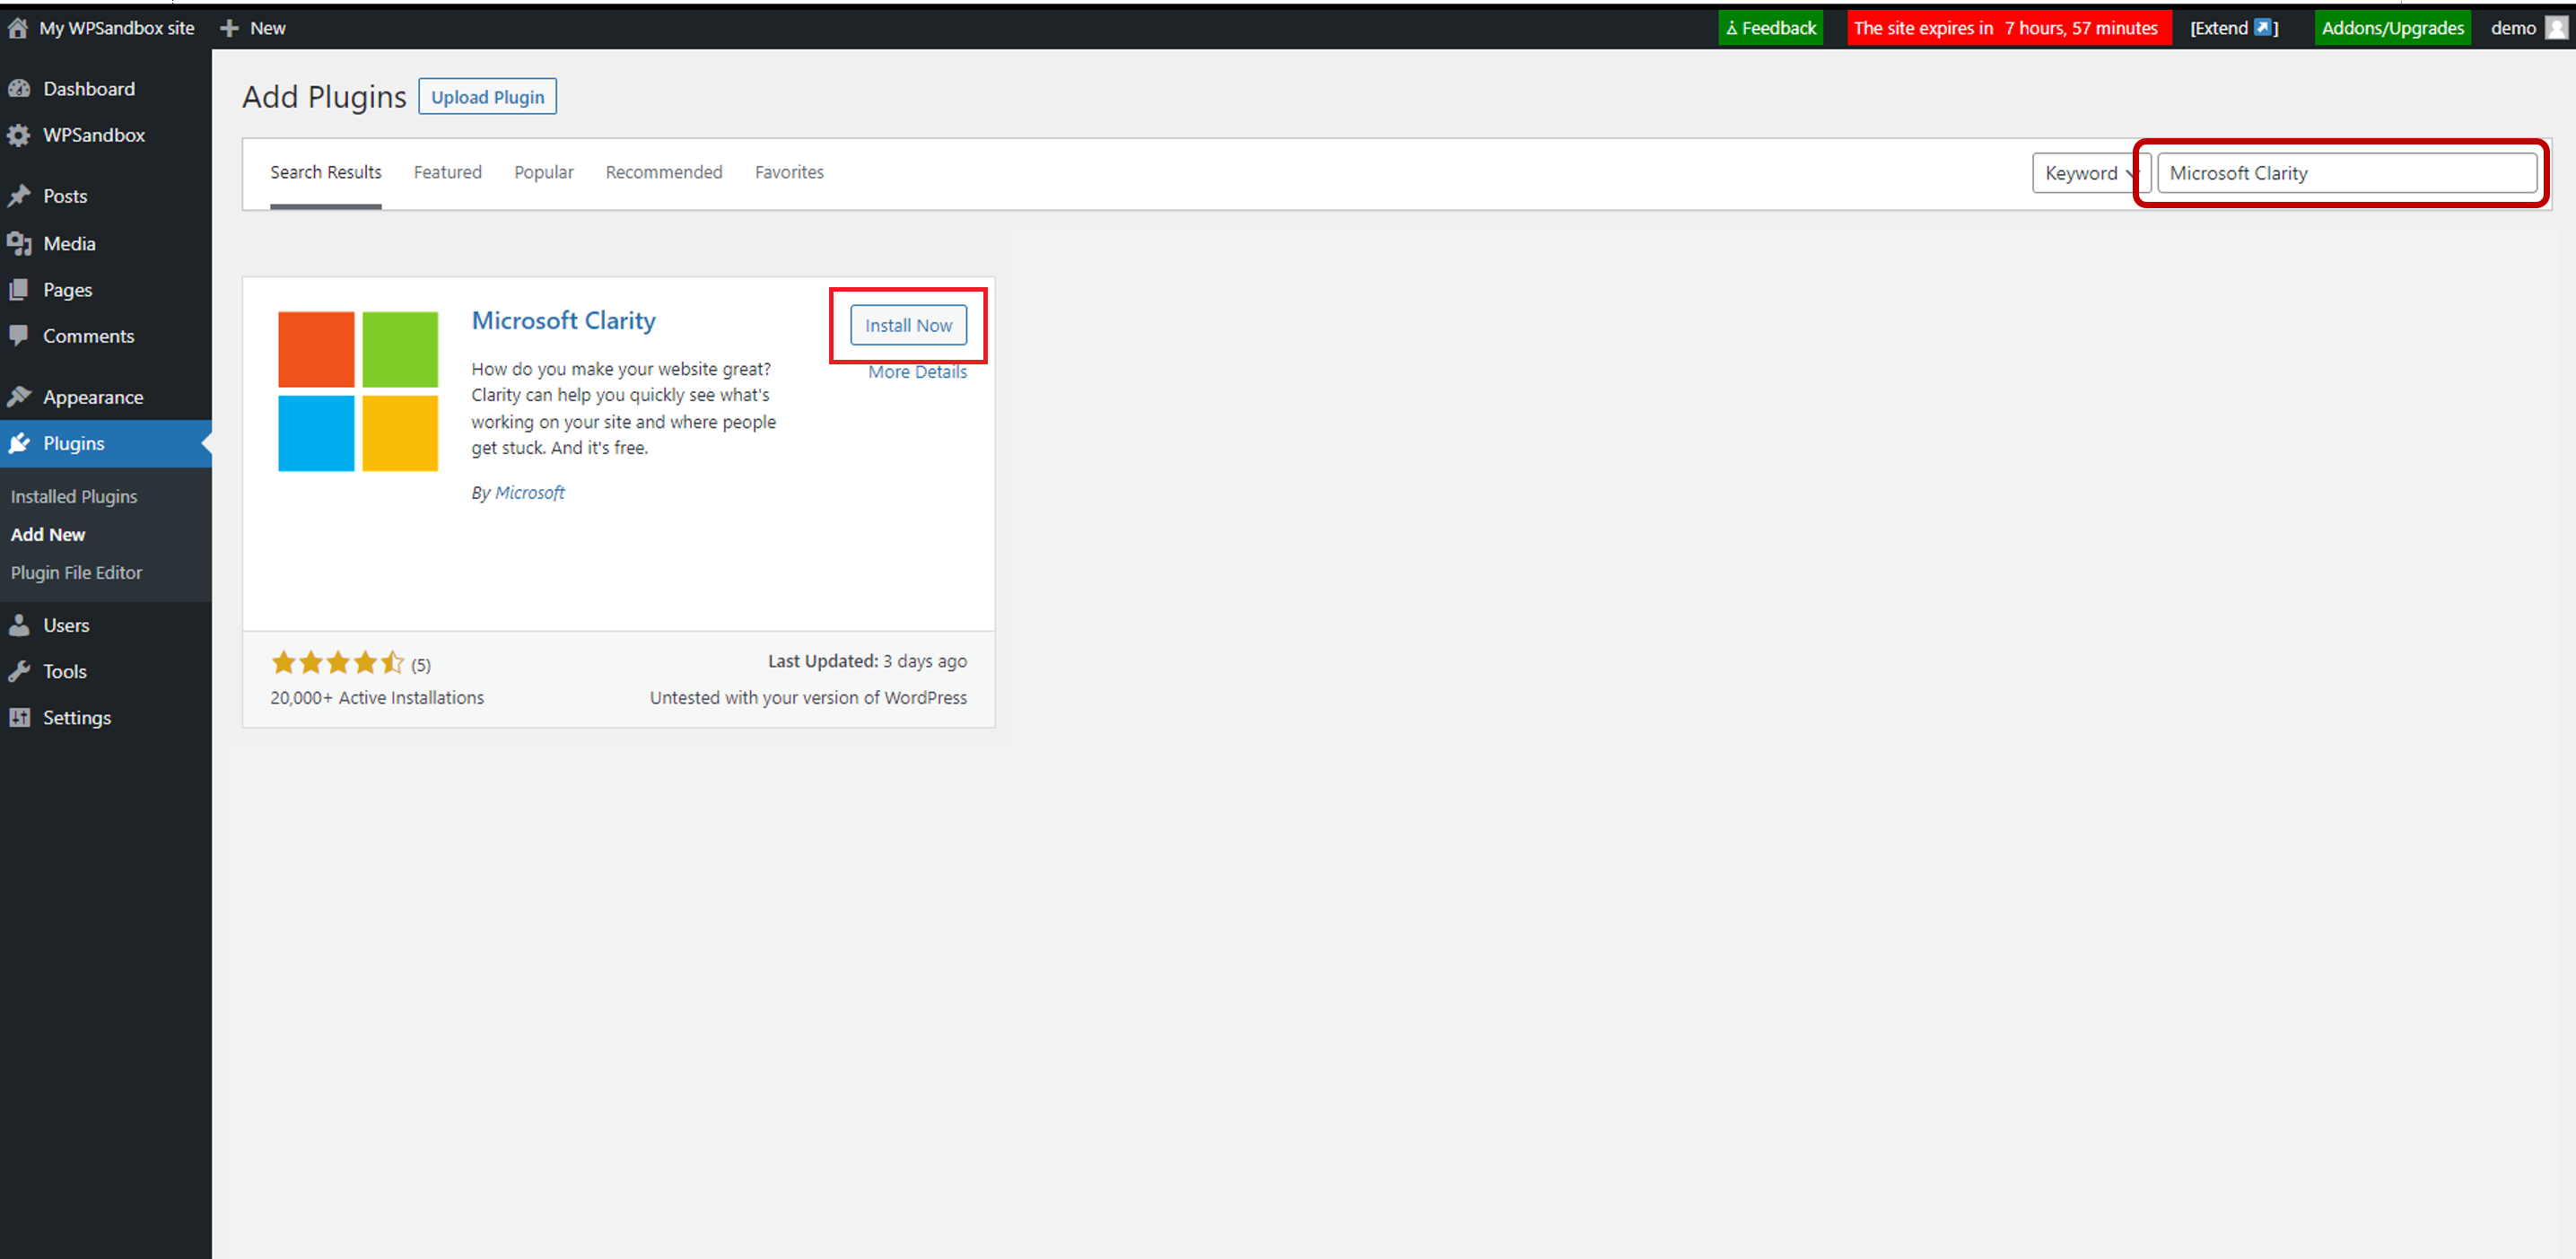This screenshot has width=2576, height=1259.
Task: Click the Settings sliders icon
Action: pos(19,717)
